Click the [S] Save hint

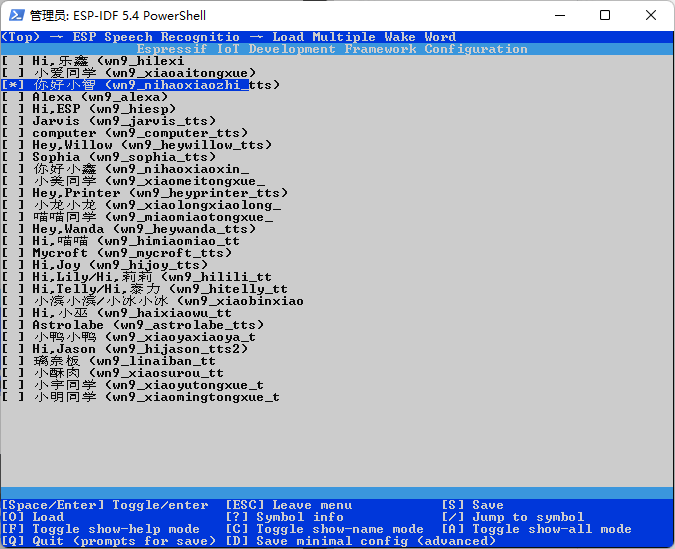pos(473,505)
